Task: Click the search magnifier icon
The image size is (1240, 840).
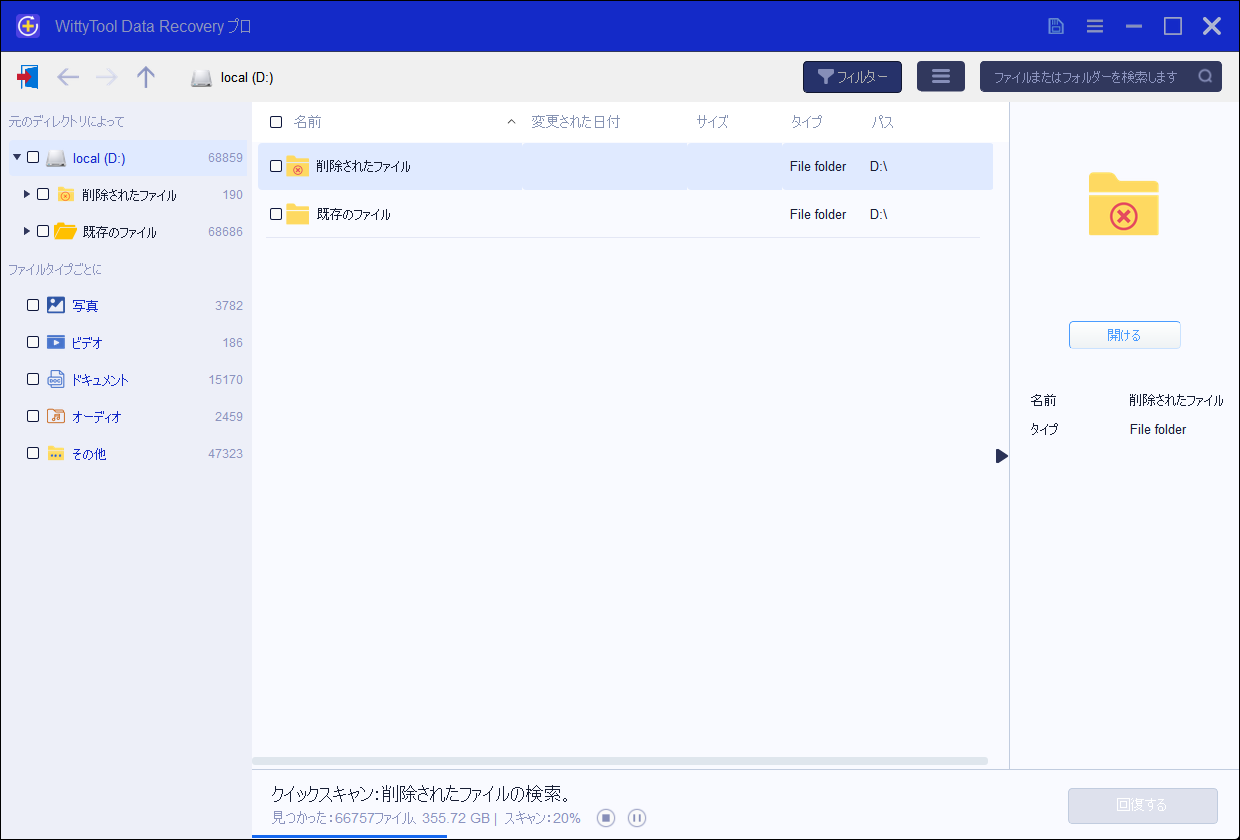Action: tap(1205, 77)
